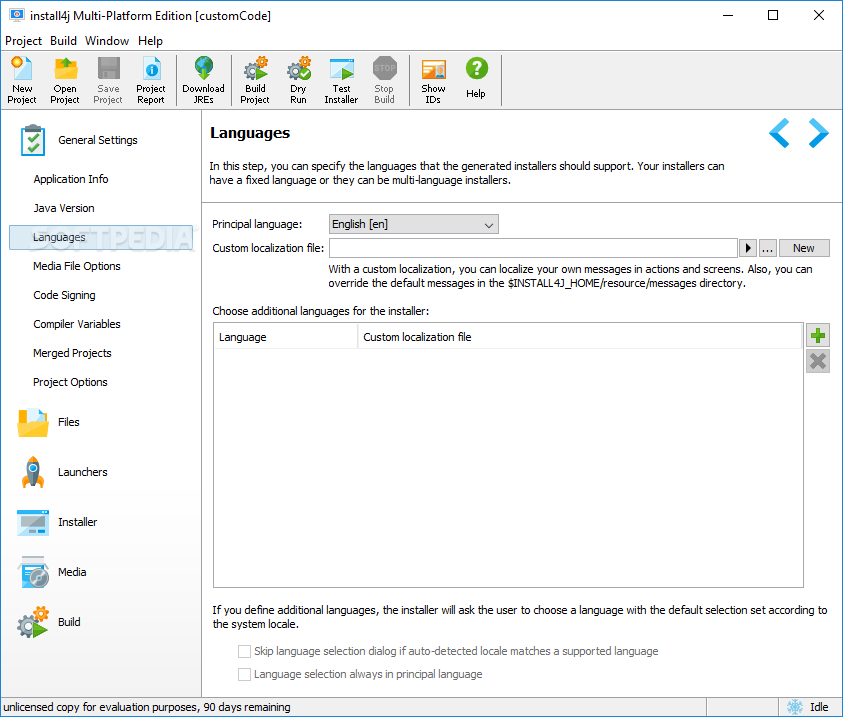Enable Skip language selection dialog checkbox
The height and width of the screenshot is (717, 843).
pos(245,651)
